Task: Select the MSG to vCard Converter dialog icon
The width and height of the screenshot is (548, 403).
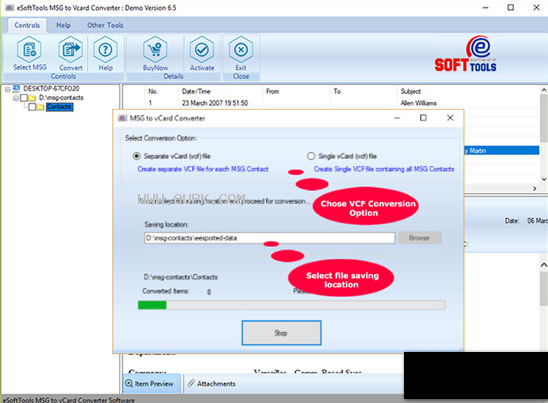Action: (122, 118)
